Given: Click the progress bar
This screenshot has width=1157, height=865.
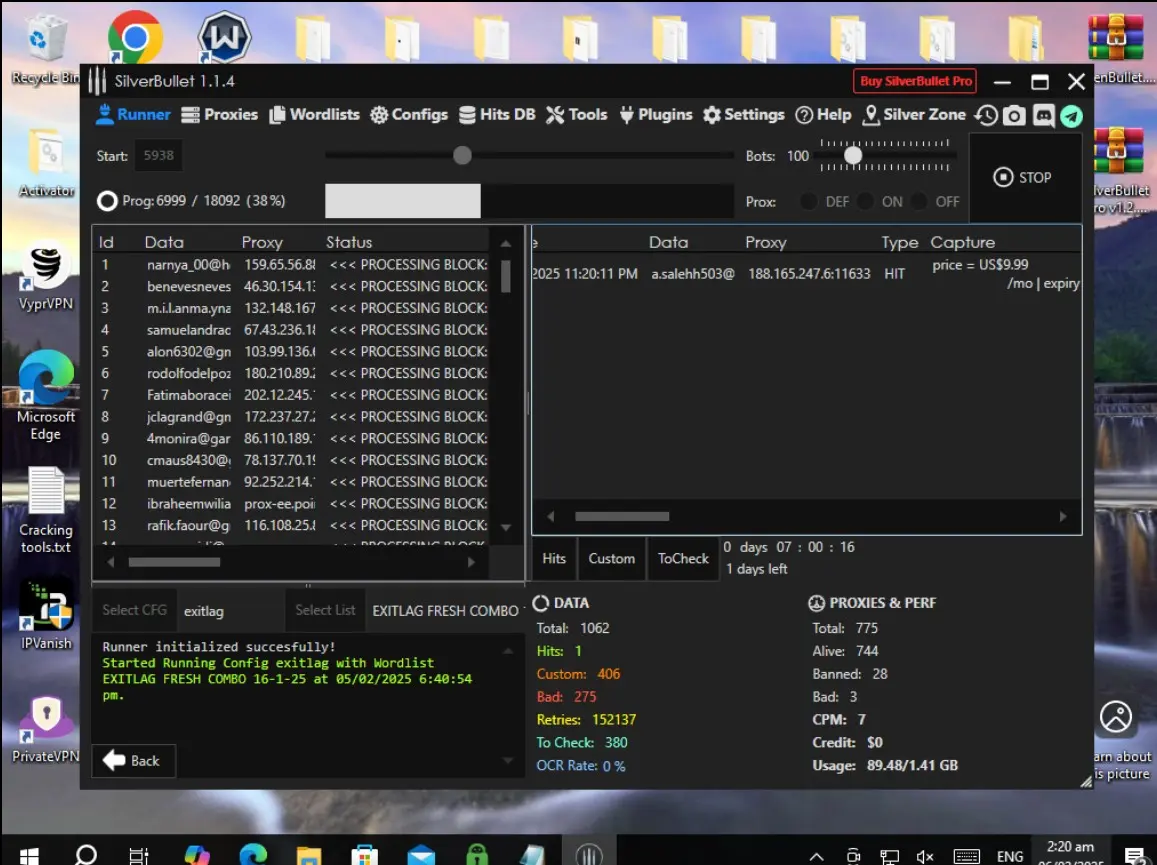Looking at the screenshot, I should point(529,201).
